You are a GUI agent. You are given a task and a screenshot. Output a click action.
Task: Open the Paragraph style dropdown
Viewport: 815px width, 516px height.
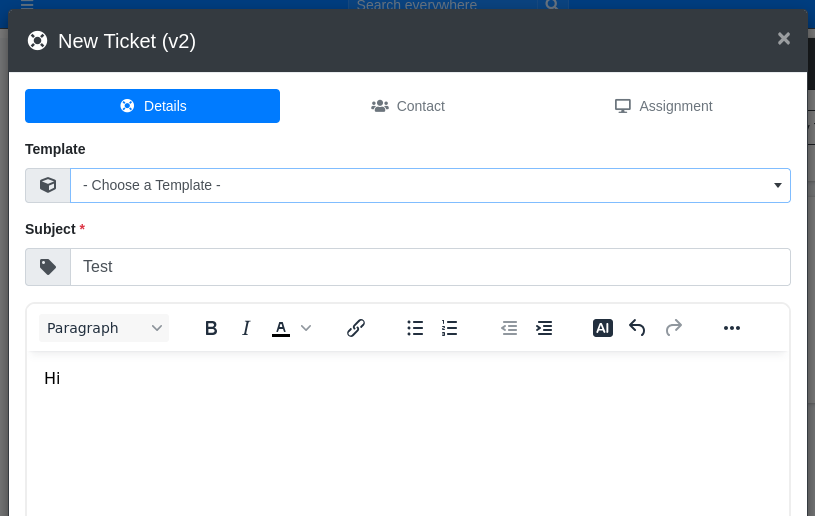(x=104, y=328)
